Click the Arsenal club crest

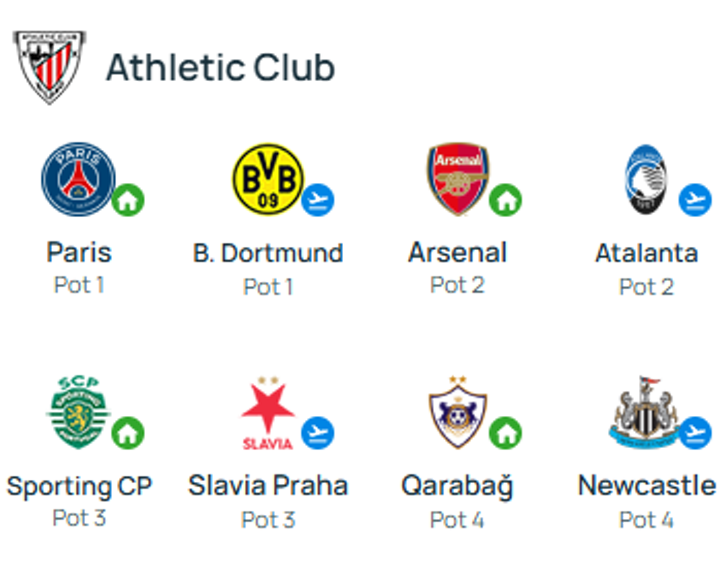(457, 180)
